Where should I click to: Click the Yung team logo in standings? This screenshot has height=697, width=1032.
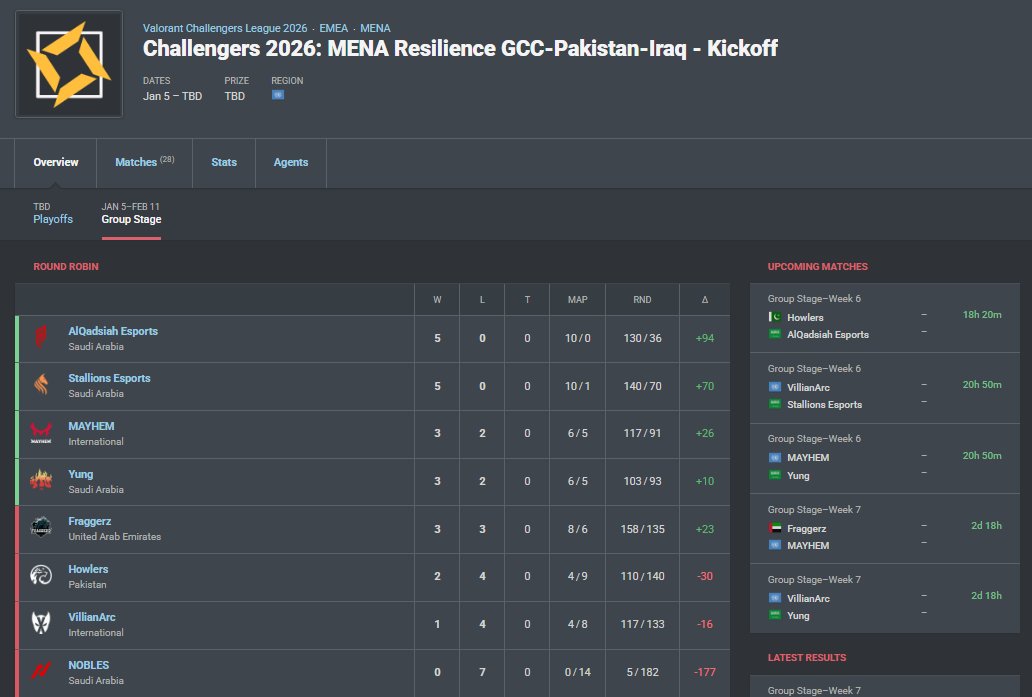pyautogui.click(x=41, y=480)
